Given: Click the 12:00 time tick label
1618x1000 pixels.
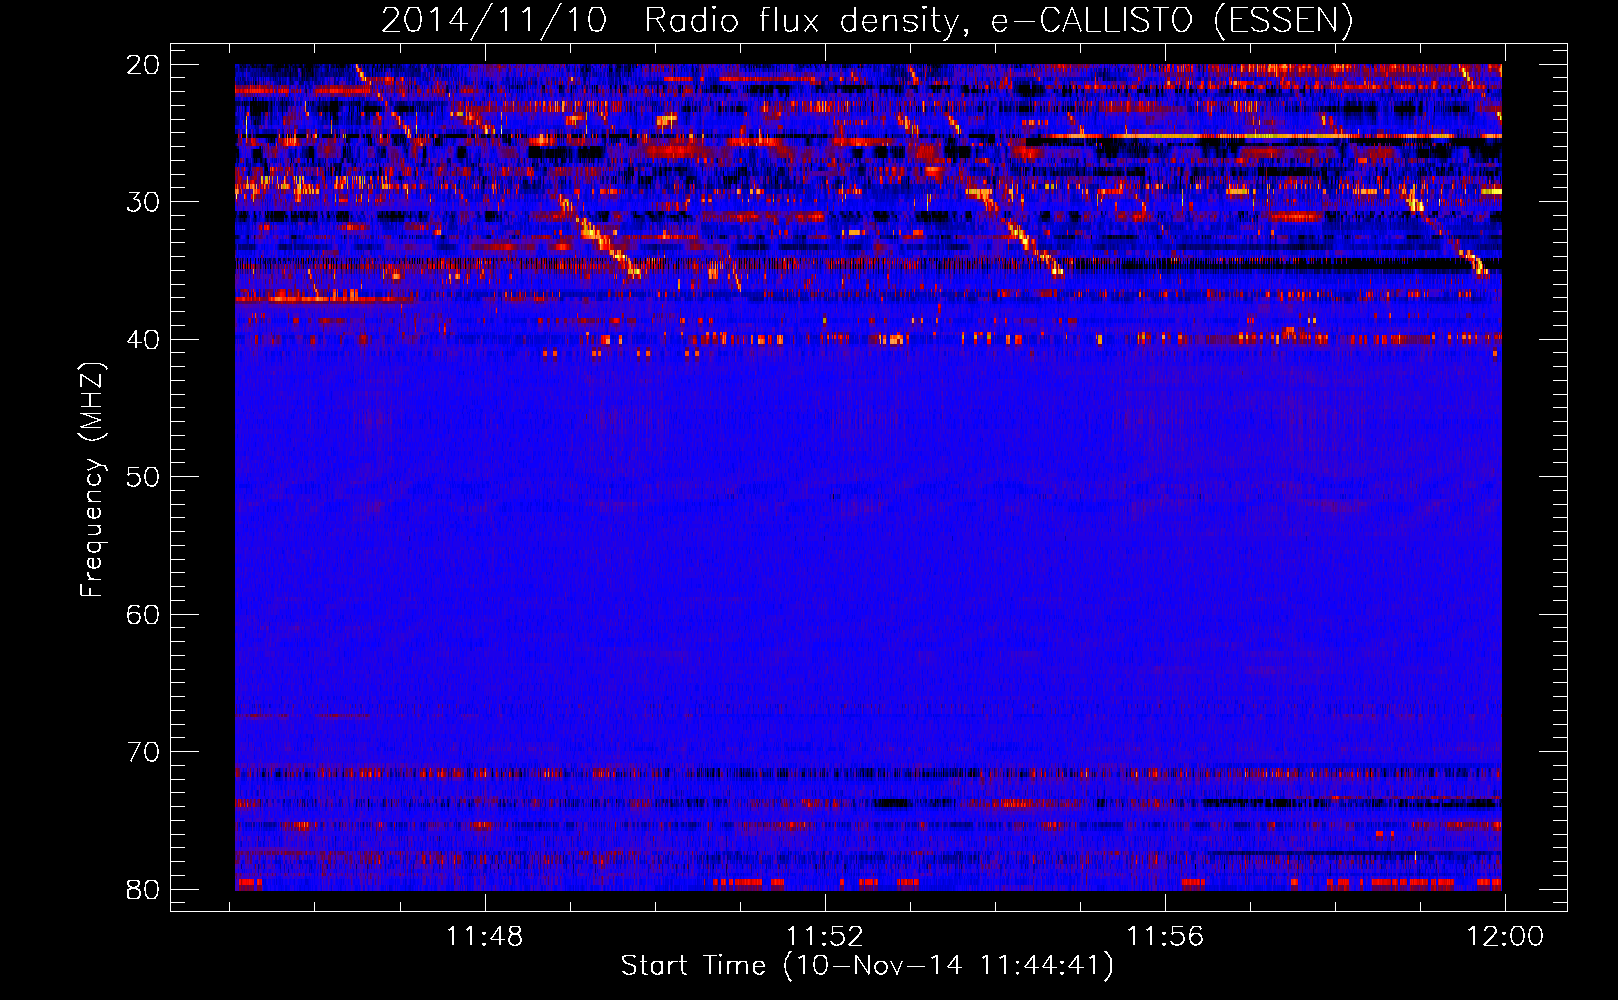Looking at the screenshot, I should [x=1505, y=936].
